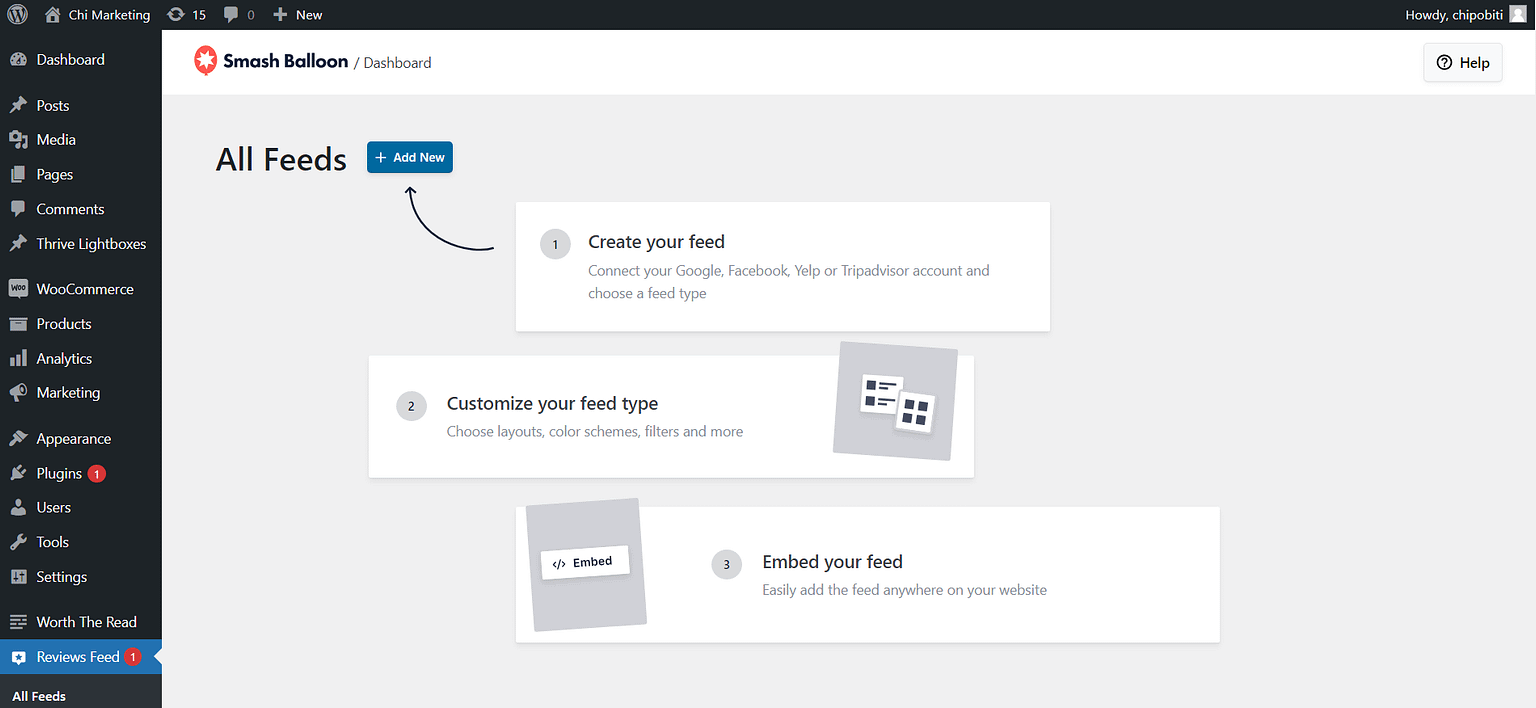Click the Embed code thumbnail

(585, 563)
